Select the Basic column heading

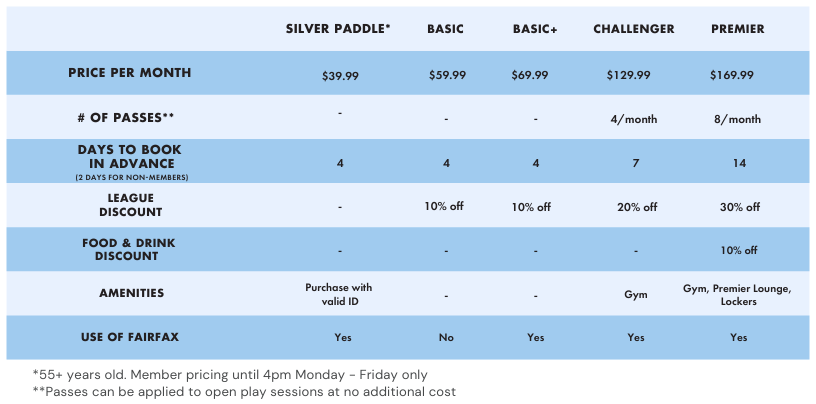tap(445, 29)
